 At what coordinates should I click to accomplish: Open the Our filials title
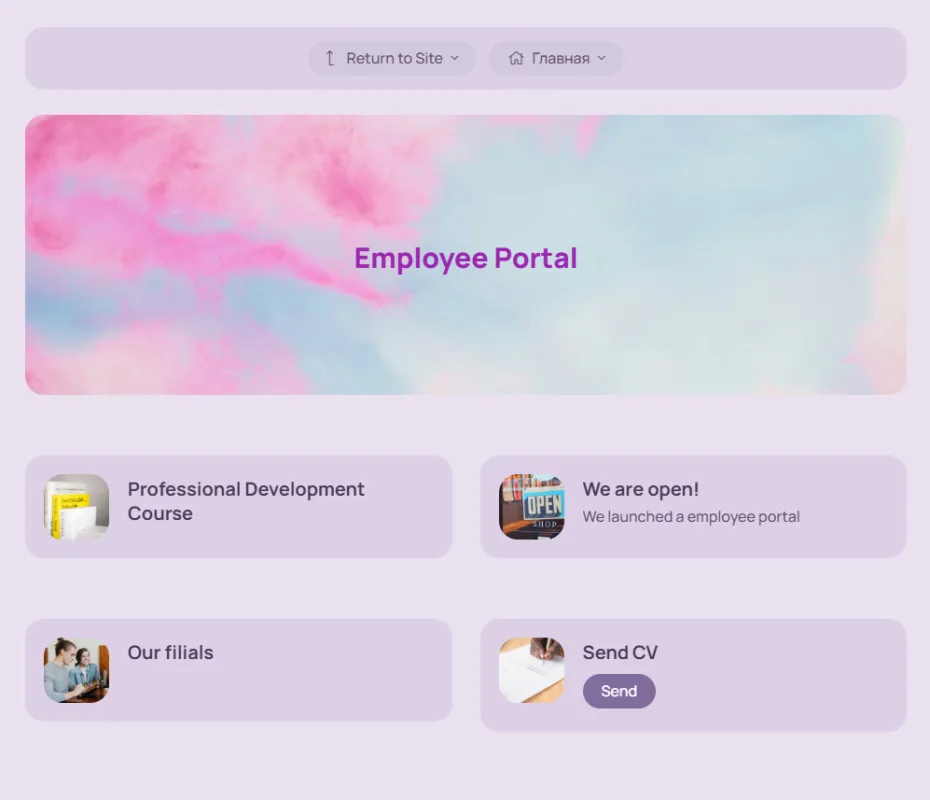click(170, 652)
